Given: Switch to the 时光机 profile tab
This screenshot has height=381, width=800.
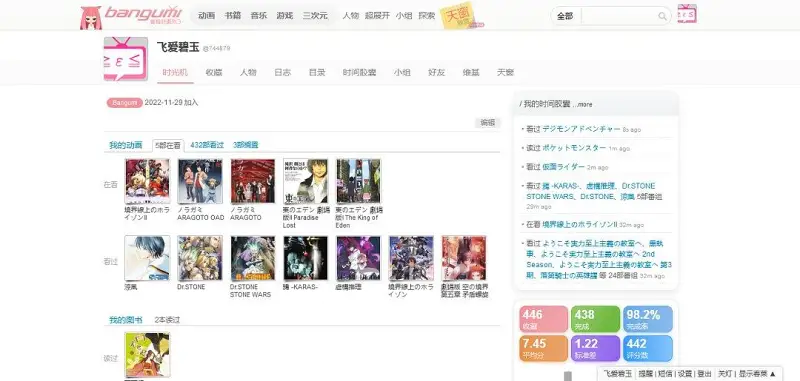Looking at the screenshot, I should (x=175, y=72).
